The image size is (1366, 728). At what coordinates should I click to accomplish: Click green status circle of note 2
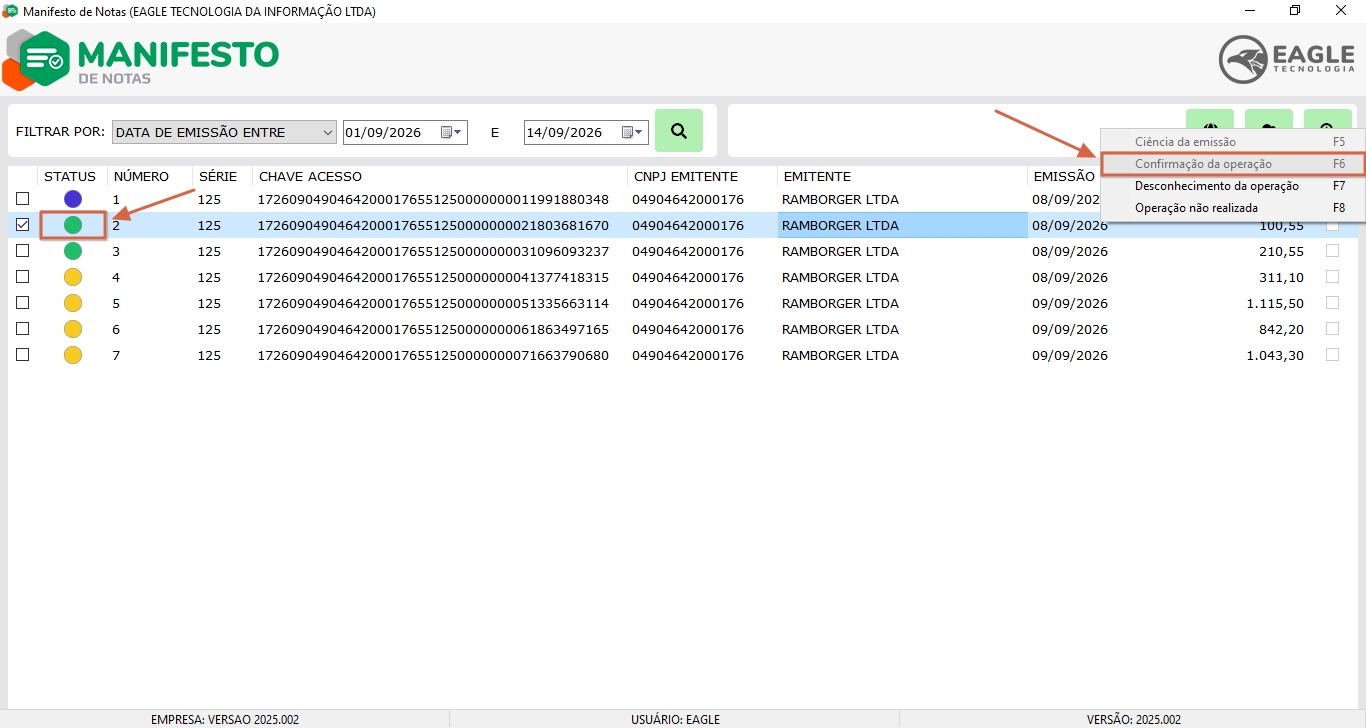(x=73, y=225)
